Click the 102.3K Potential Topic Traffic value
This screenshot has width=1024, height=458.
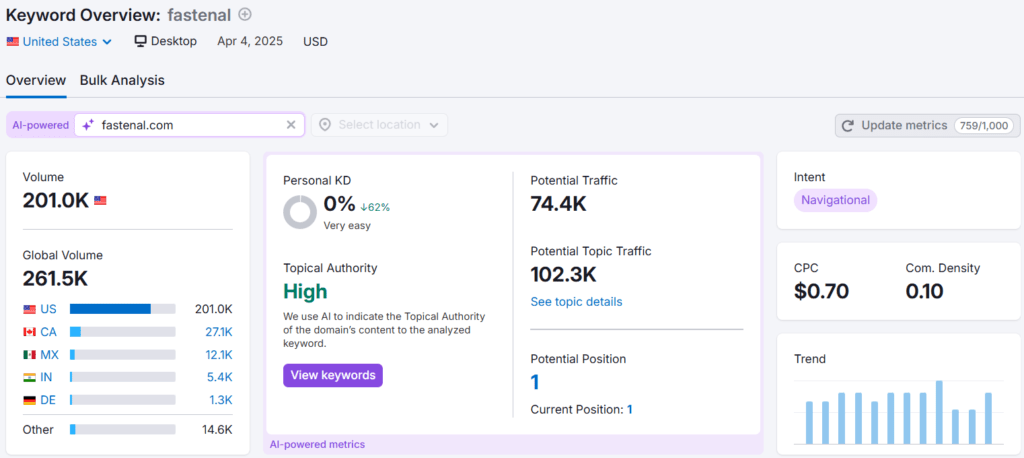(x=564, y=274)
